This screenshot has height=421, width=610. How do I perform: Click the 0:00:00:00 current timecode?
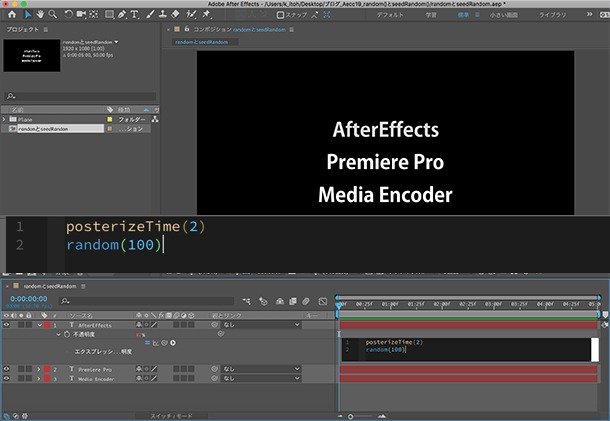pyautogui.click(x=29, y=299)
